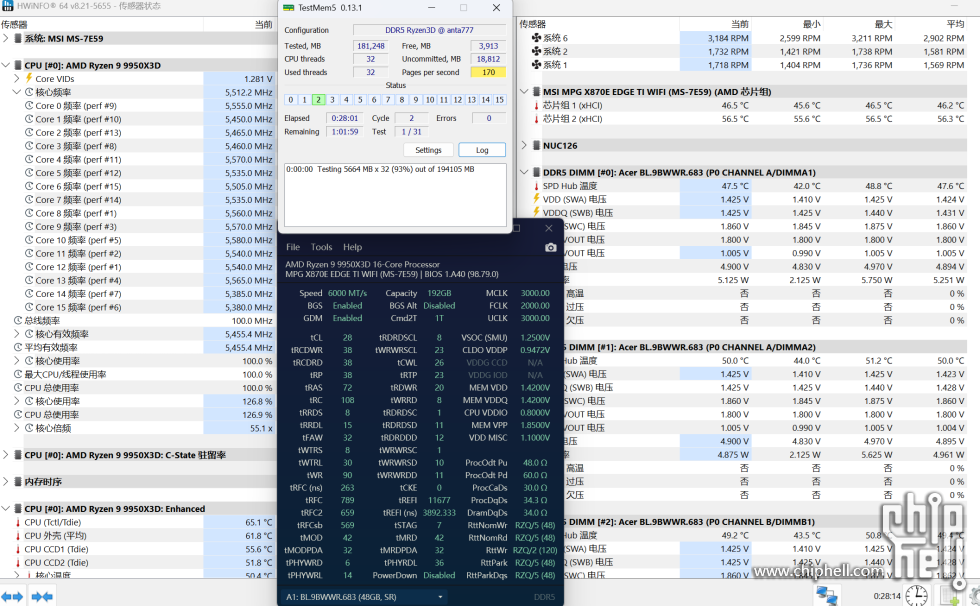Click the Configuration field DDR5 Ryzen3D @ anta777
Viewport: 980px width, 606px height.
tap(429, 30)
